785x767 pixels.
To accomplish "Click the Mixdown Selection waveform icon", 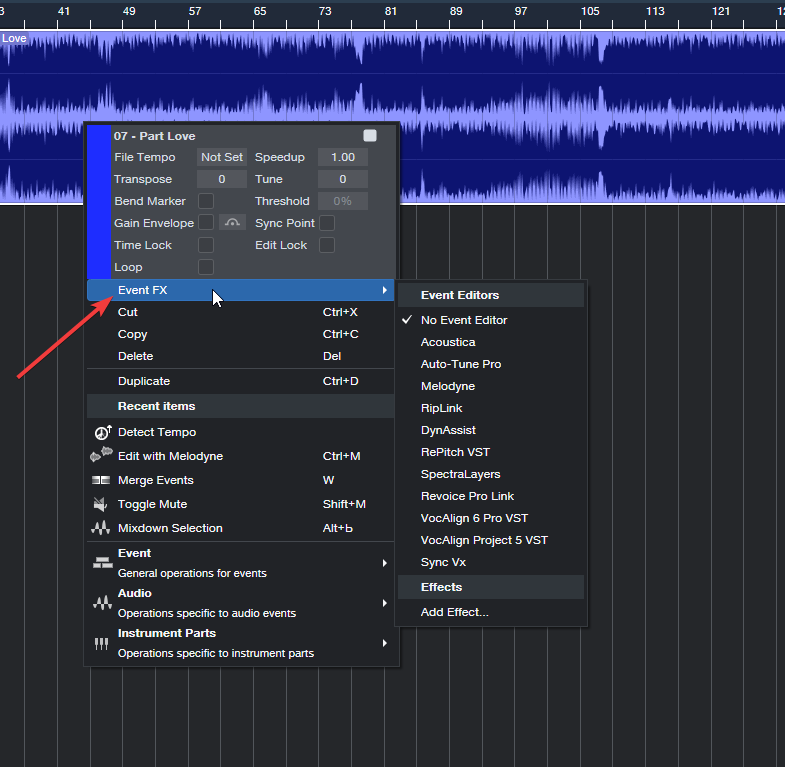I will (x=101, y=528).
